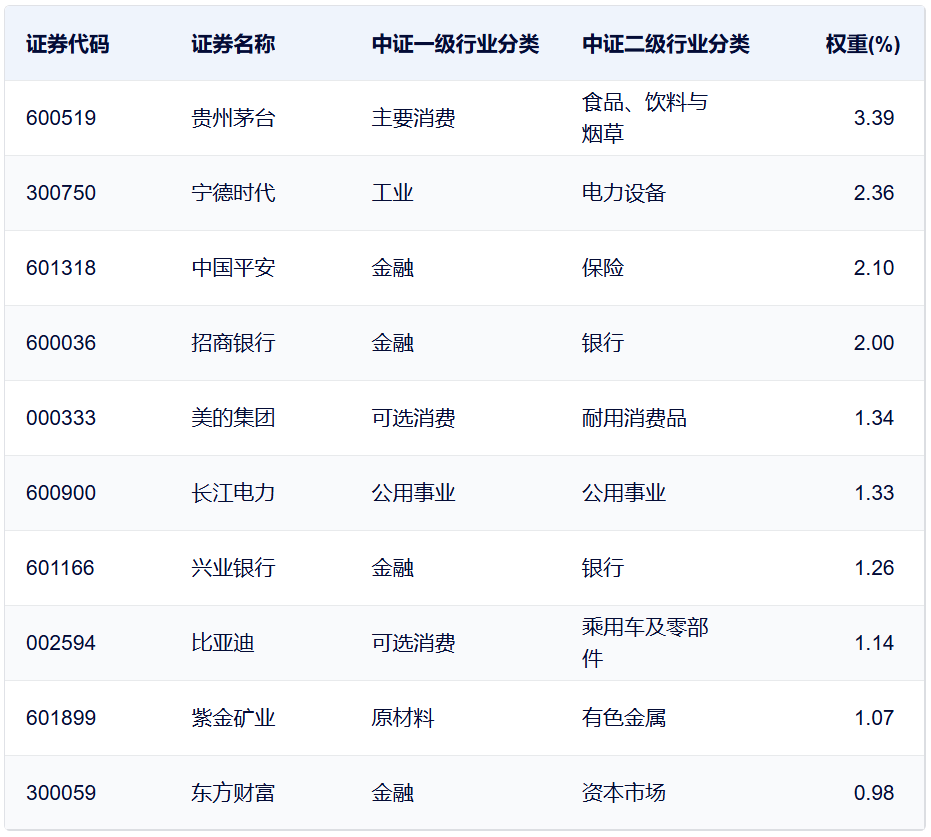931x837 pixels.
Task: Click weight value 1.14
Action: click(x=873, y=643)
